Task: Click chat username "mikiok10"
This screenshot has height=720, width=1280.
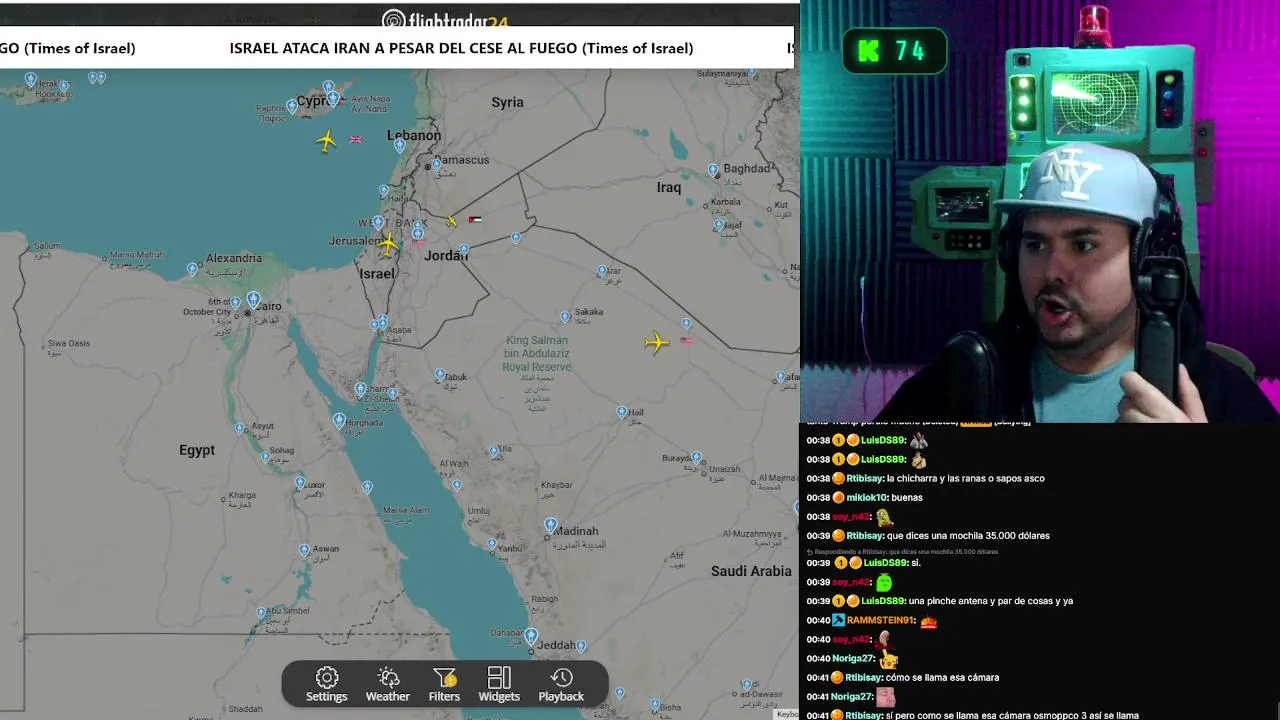Action: pyautogui.click(x=869, y=497)
